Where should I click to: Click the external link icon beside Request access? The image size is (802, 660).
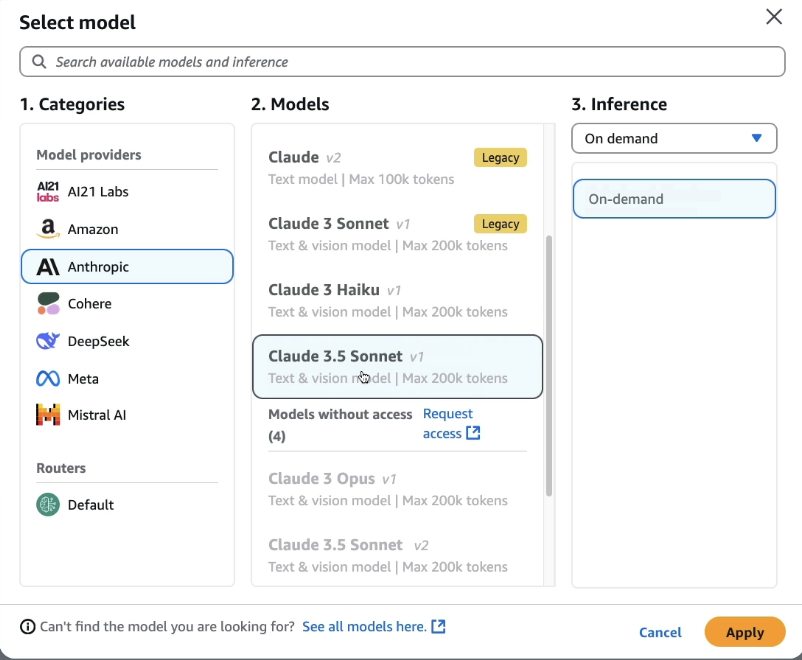[473, 433]
